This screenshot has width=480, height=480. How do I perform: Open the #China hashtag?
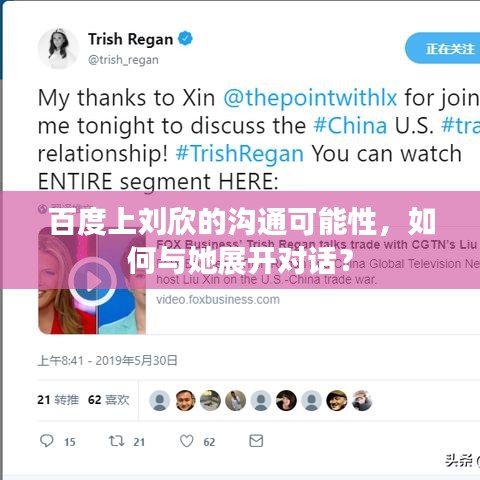[350, 126]
